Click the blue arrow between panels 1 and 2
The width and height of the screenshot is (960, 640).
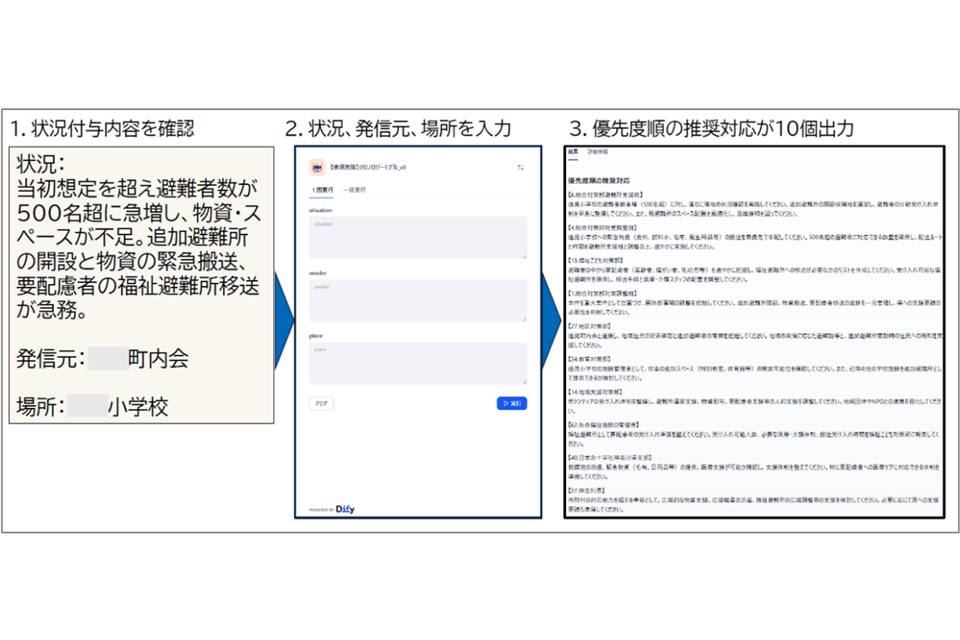(283, 320)
